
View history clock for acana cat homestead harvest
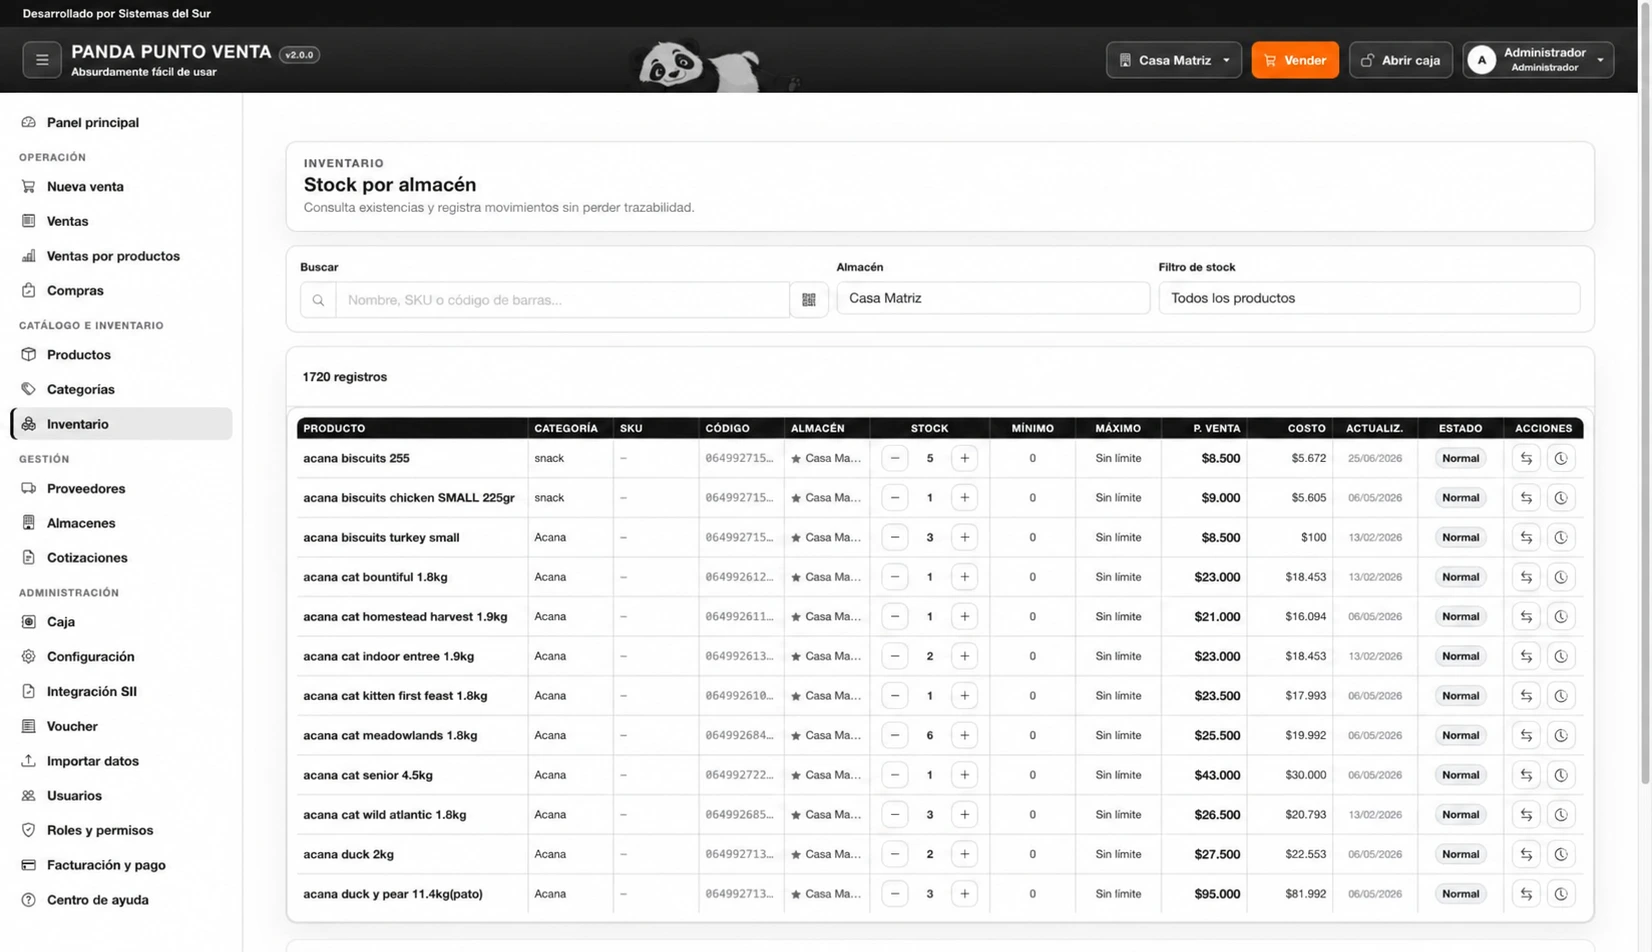tap(1561, 616)
